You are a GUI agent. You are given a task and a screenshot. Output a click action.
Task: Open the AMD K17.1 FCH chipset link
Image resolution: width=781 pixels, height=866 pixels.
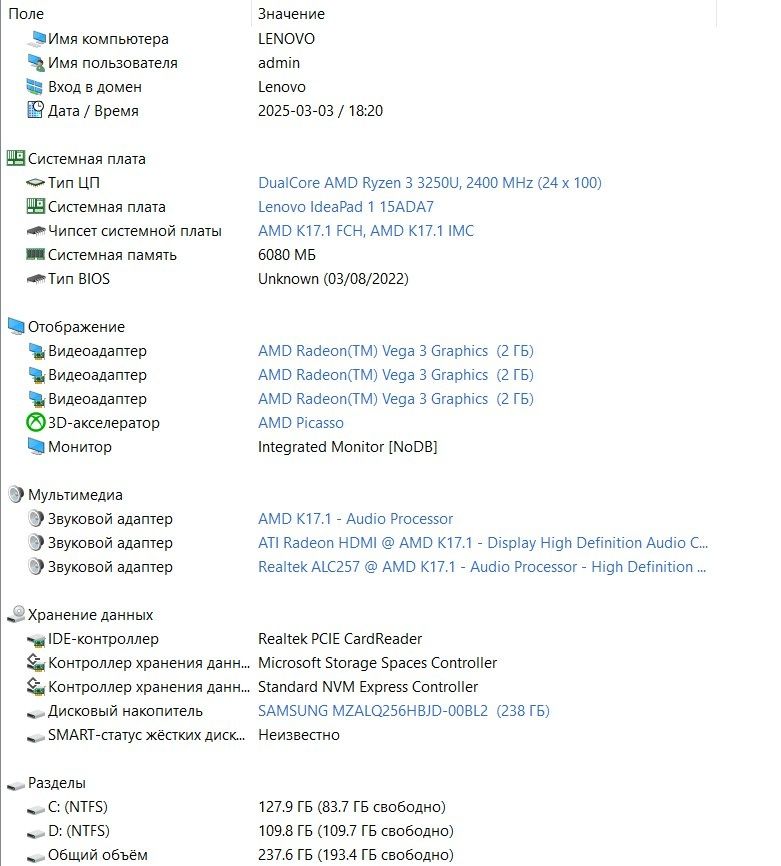coord(366,231)
